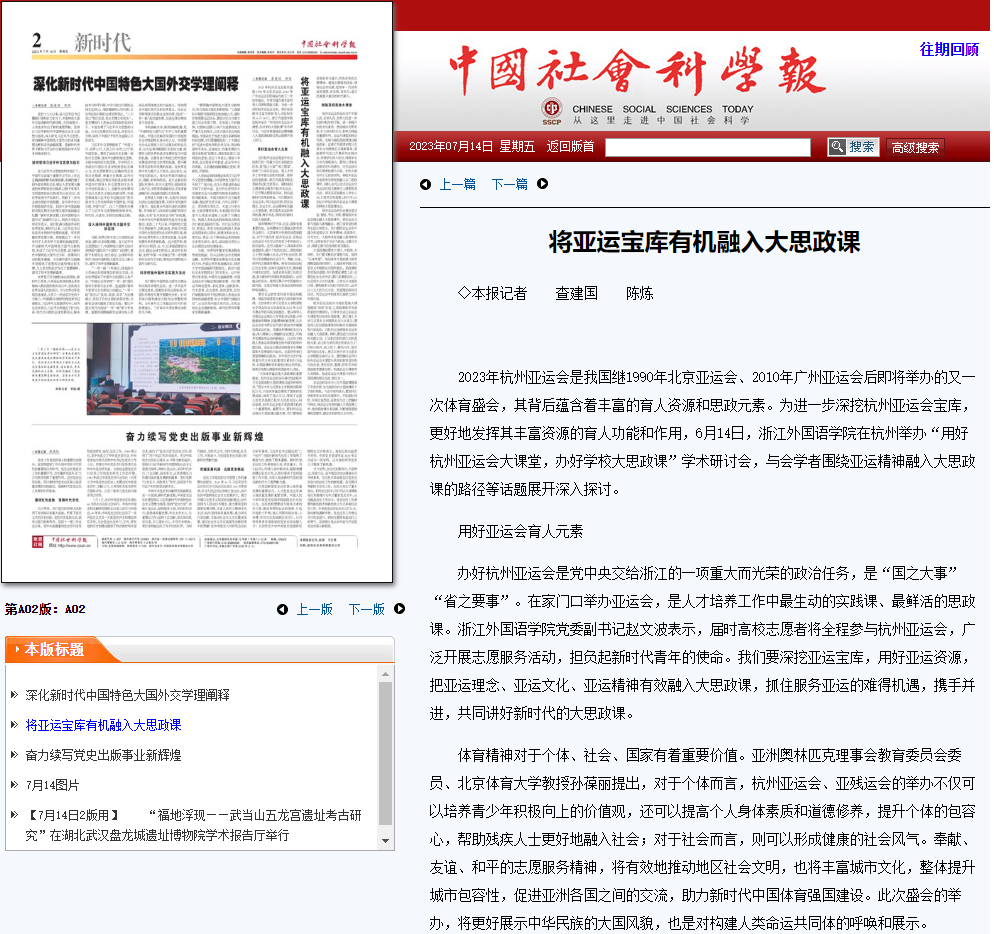Go to the previous page via 上一版
The image size is (994, 934).
[314, 609]
